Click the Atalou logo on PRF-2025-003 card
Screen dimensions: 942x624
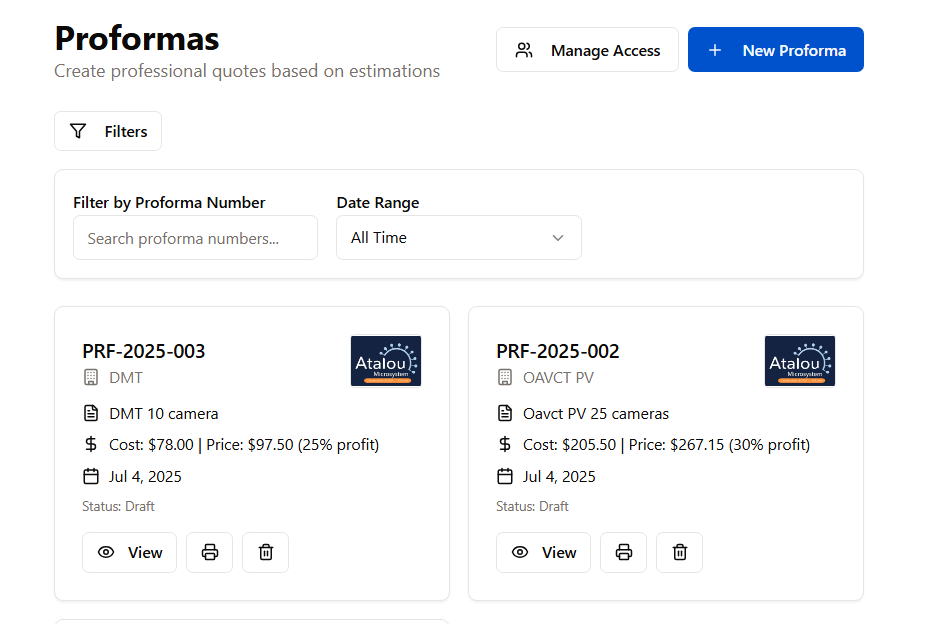click(386, 361)
